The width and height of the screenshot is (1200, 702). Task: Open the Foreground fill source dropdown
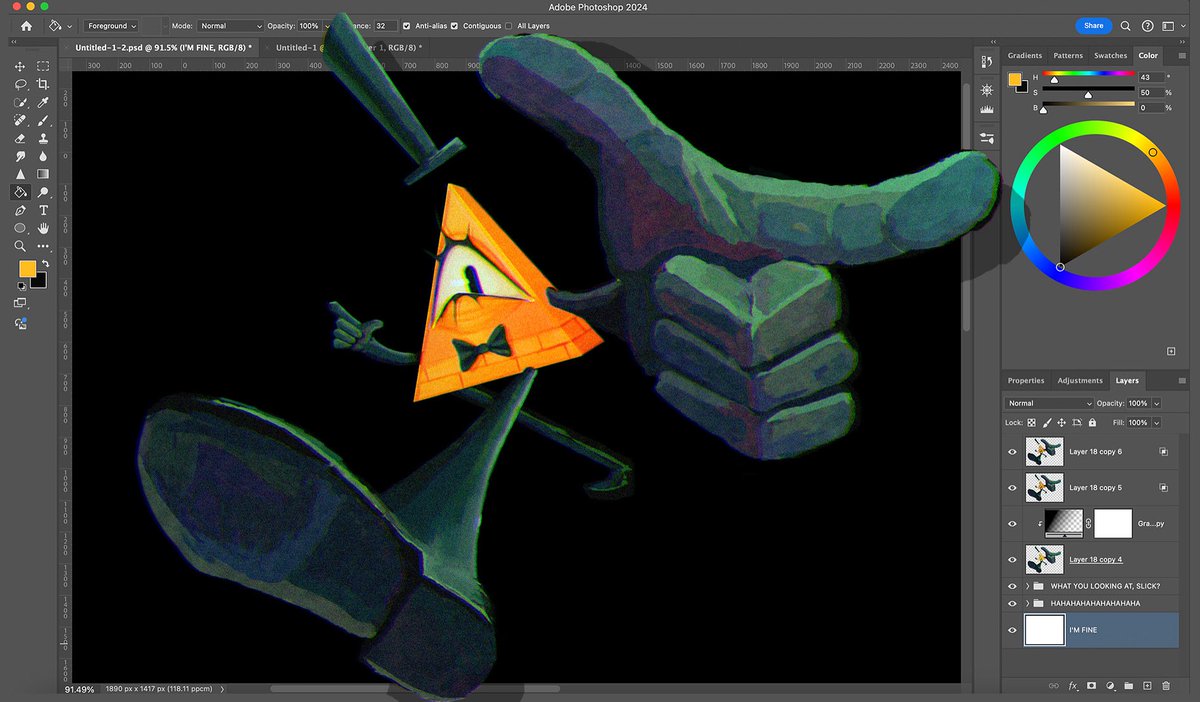[x=111, y=25]
